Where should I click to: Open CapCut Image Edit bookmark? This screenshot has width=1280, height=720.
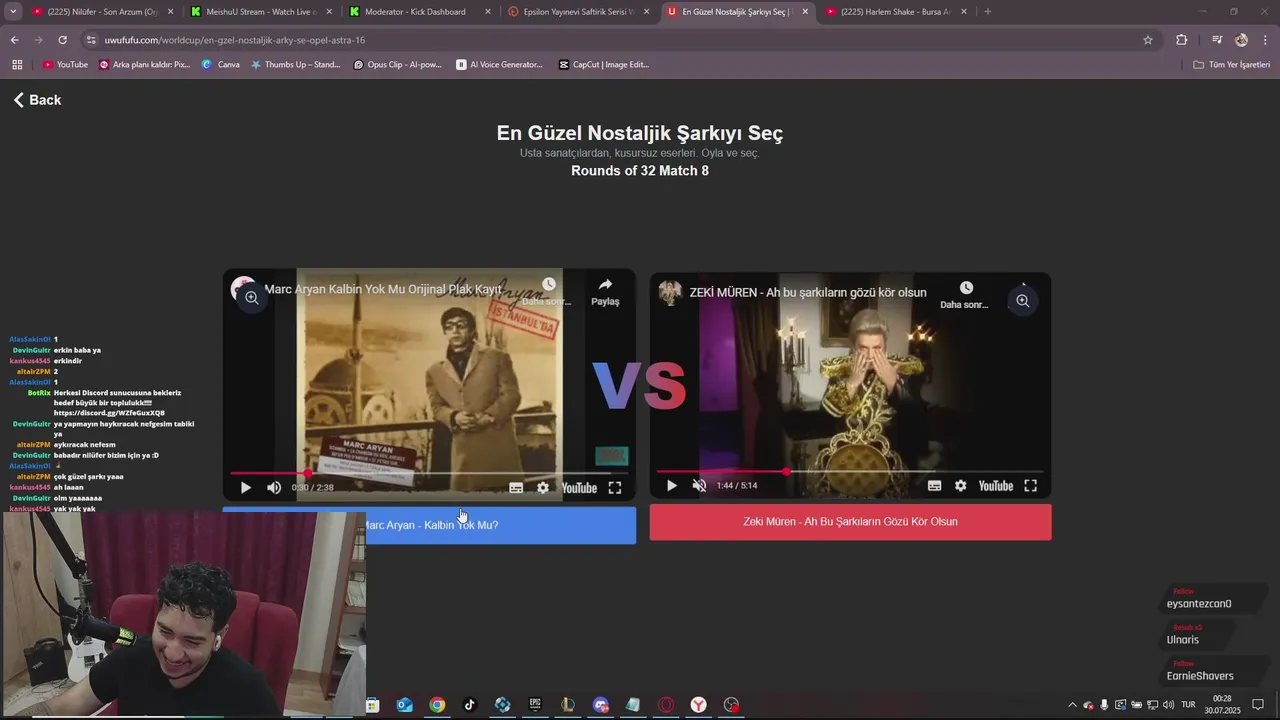(x=603, y=65)
